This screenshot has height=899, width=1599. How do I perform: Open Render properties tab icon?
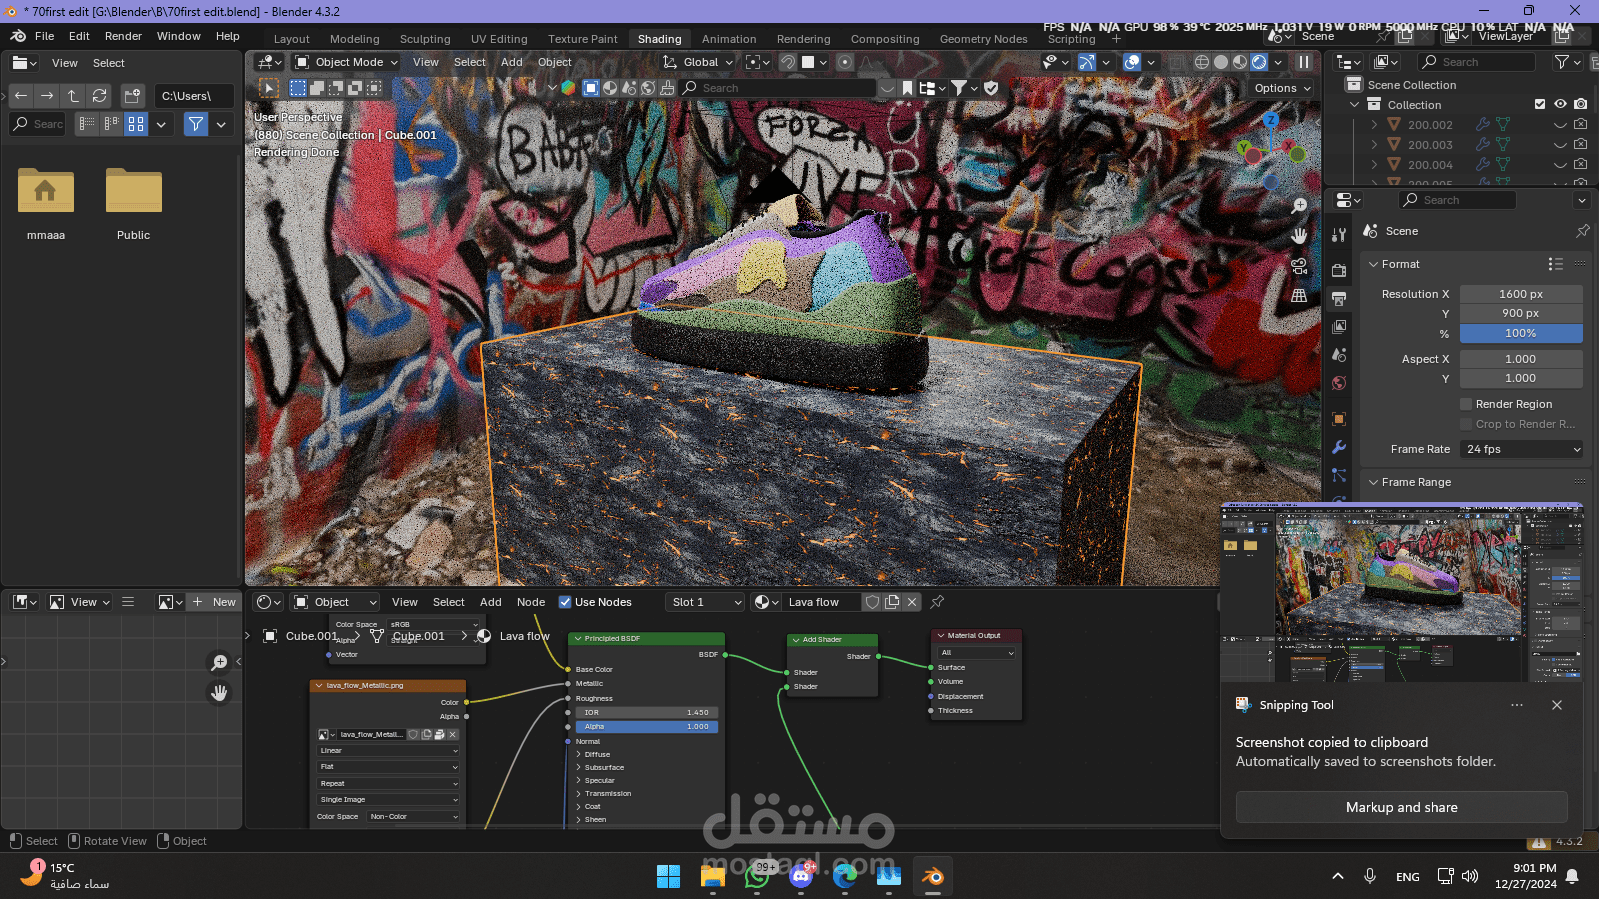pyautogui.click(x=1339, y=270)
